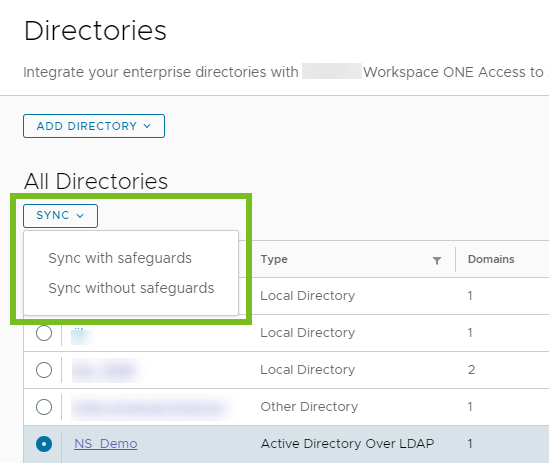The image size is (549, 463).
Task: Click the All Directories heading
Action: click(x=96, y=181)
